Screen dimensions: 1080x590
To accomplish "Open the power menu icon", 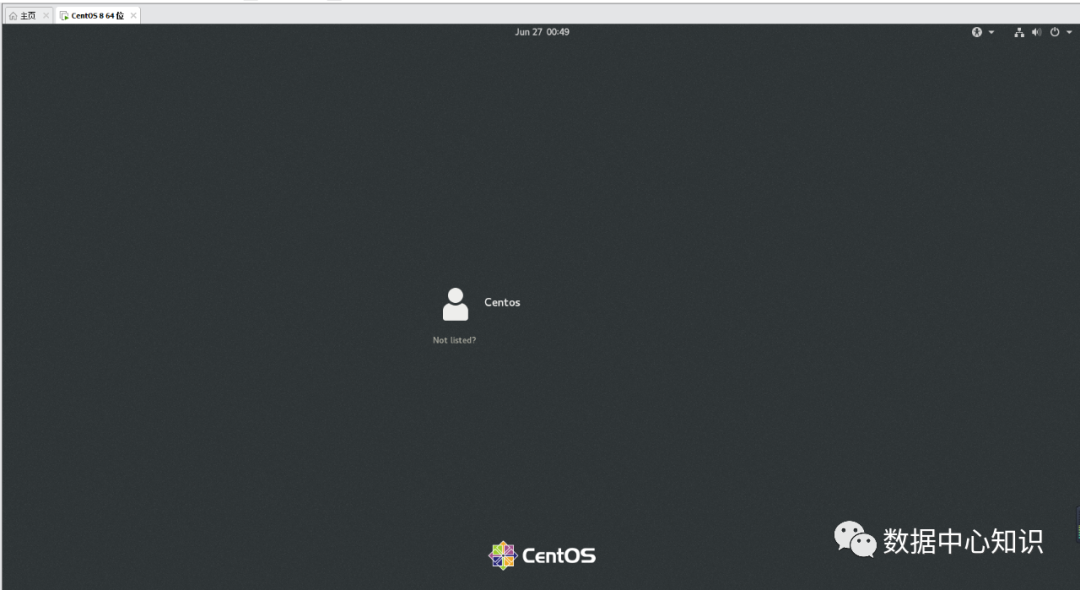I will pyautogui.click(x=1055, y=32).
